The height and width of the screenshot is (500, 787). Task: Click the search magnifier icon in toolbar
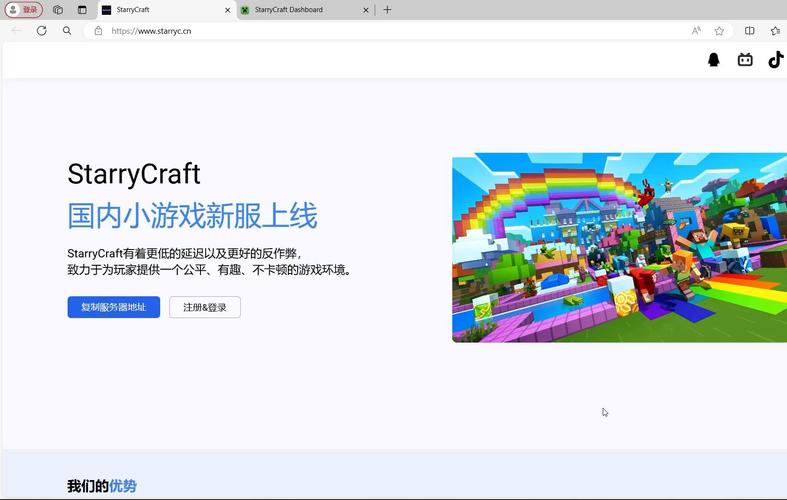67,31
